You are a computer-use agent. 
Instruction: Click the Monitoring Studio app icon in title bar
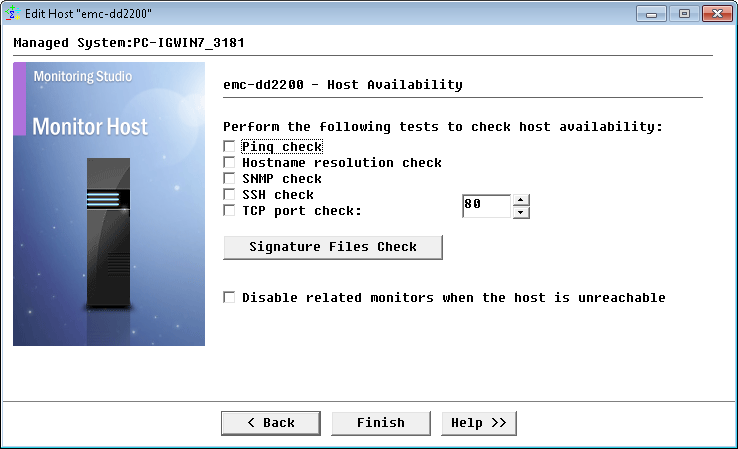point(13,13)
